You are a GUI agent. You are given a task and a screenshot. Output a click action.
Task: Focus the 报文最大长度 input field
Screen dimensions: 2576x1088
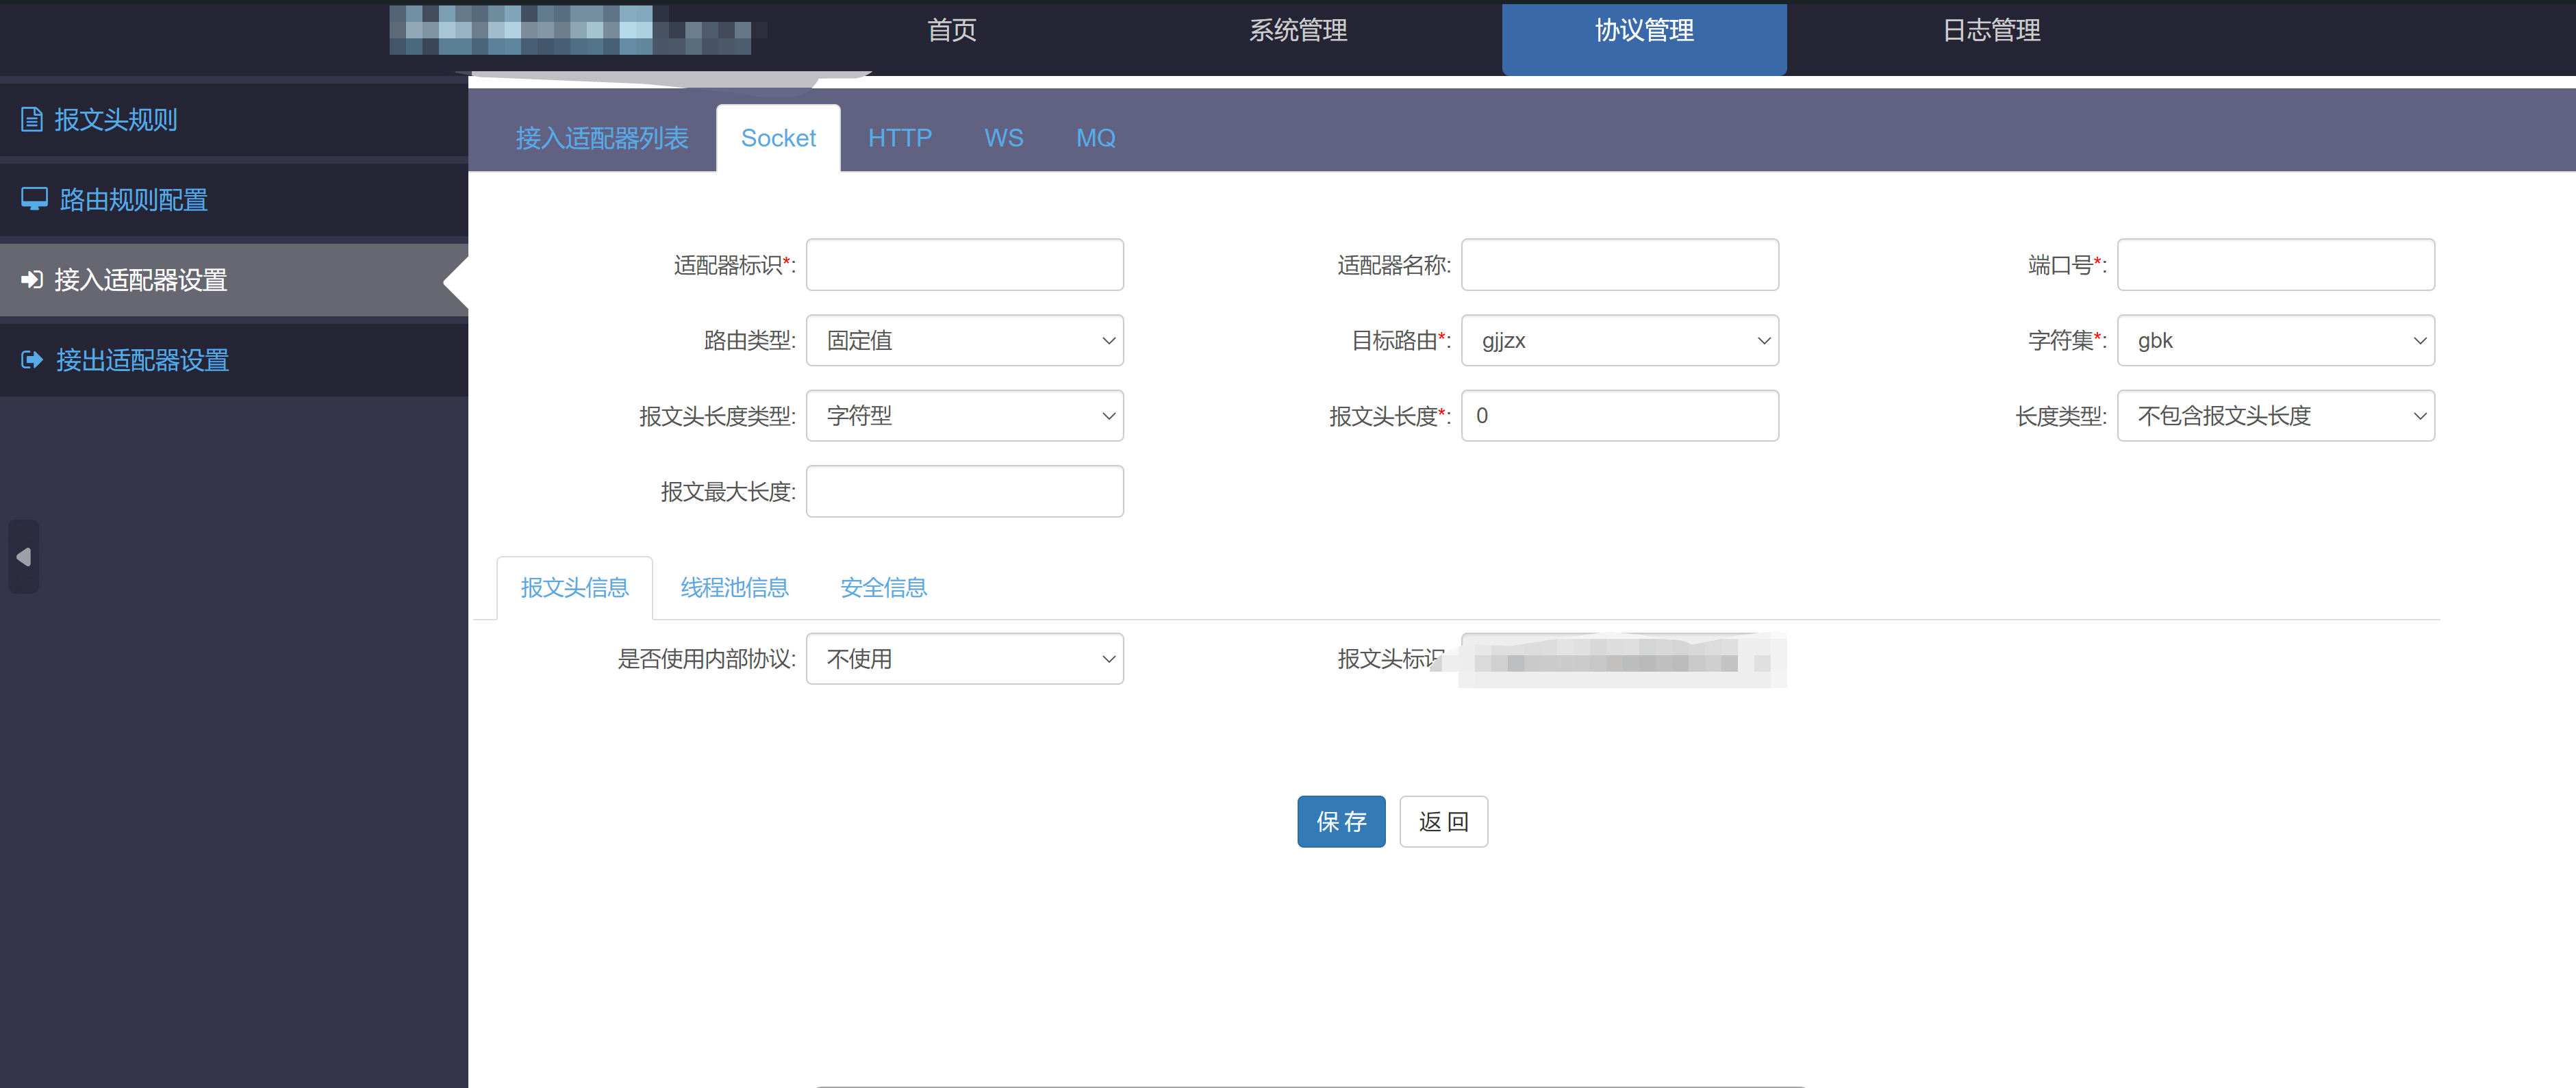pyautogui.click(x=965, y=492)
